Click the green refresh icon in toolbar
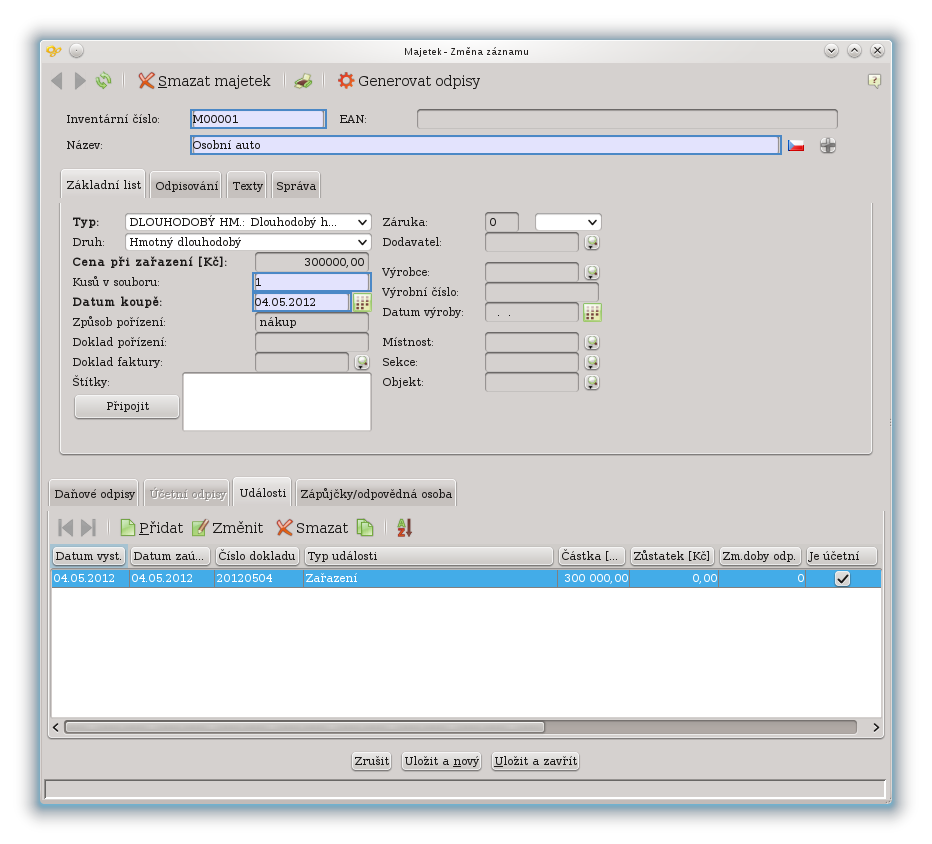The image size is (932, 844). click(x=104, y=81)
